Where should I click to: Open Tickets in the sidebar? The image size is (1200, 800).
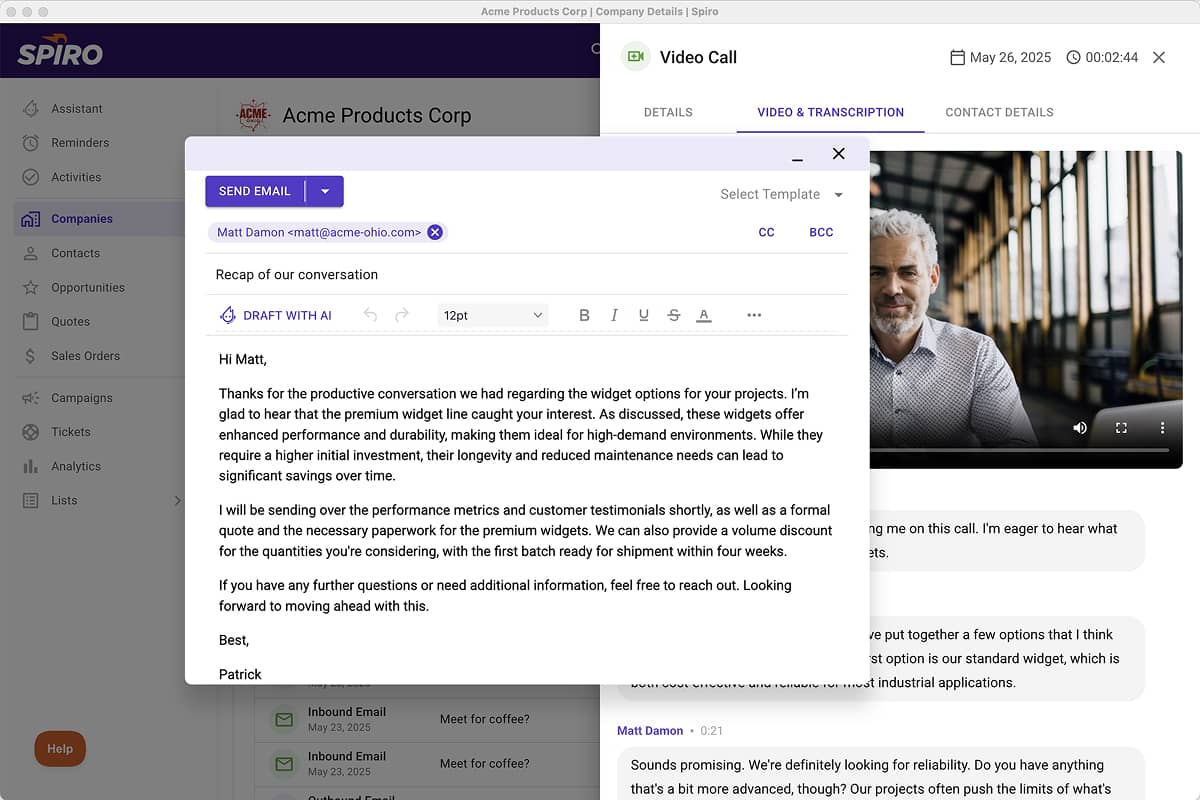[71, 431]
